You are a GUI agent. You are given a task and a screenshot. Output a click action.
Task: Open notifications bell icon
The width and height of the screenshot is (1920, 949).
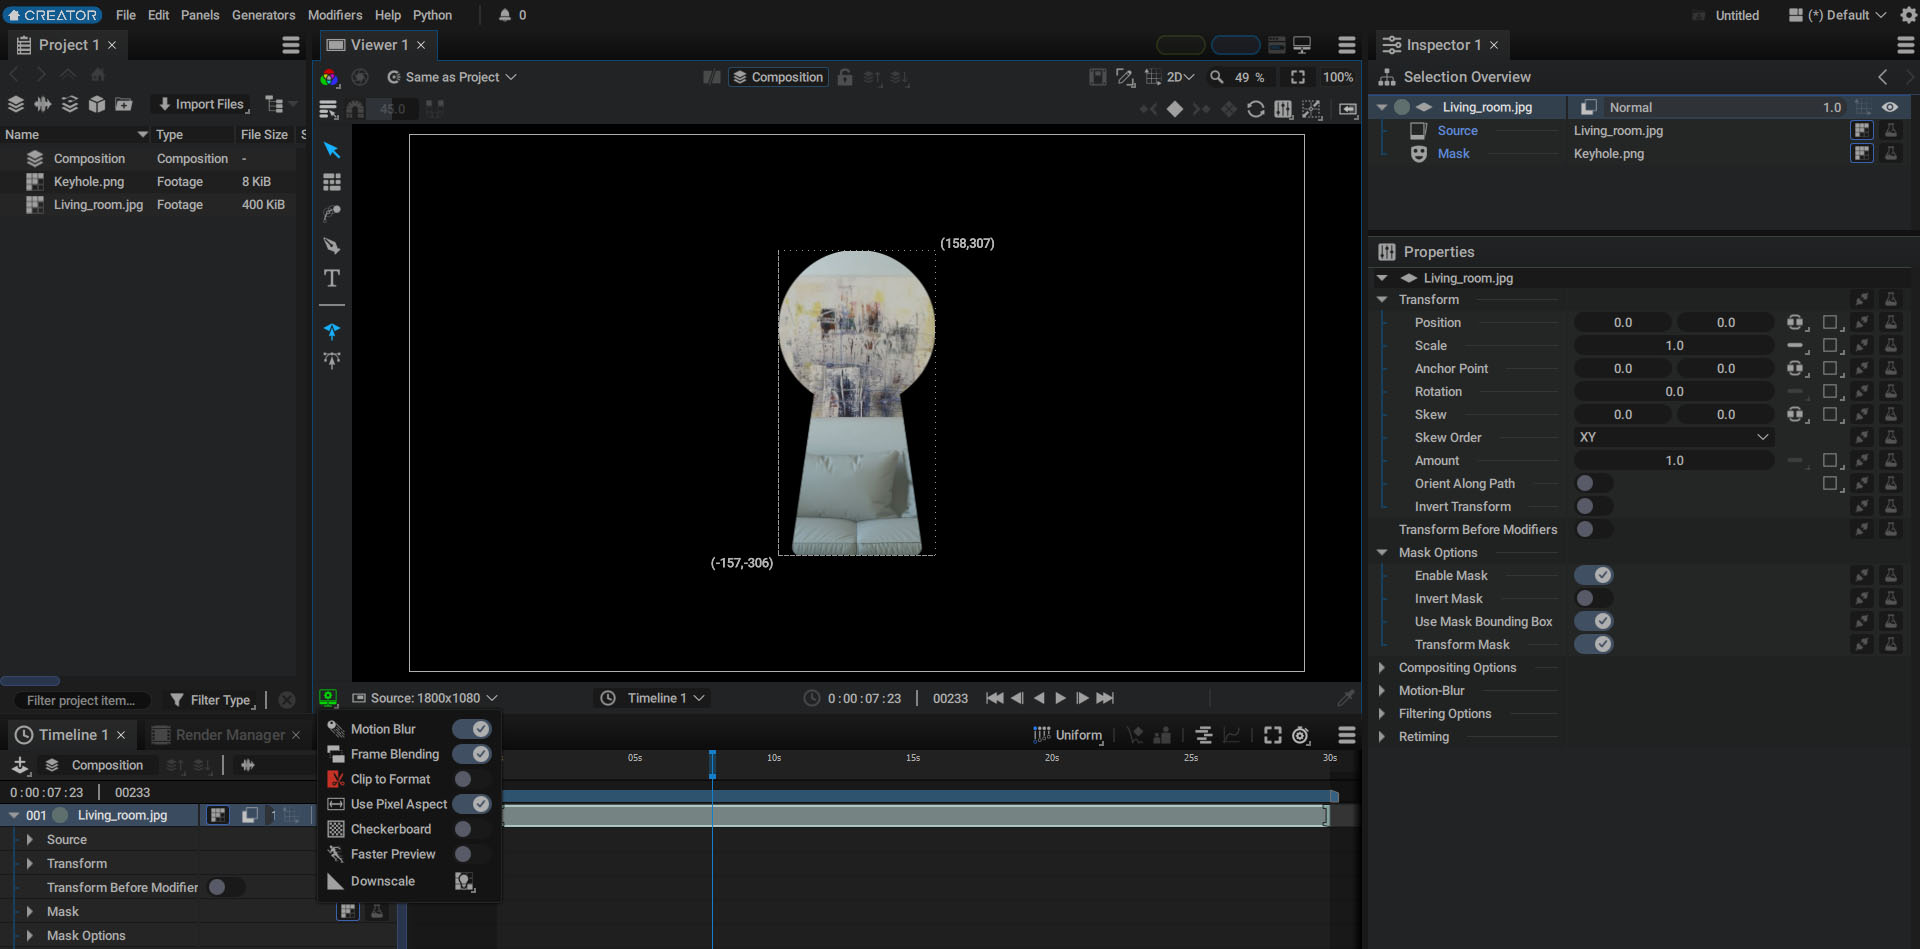pos(505,15)
